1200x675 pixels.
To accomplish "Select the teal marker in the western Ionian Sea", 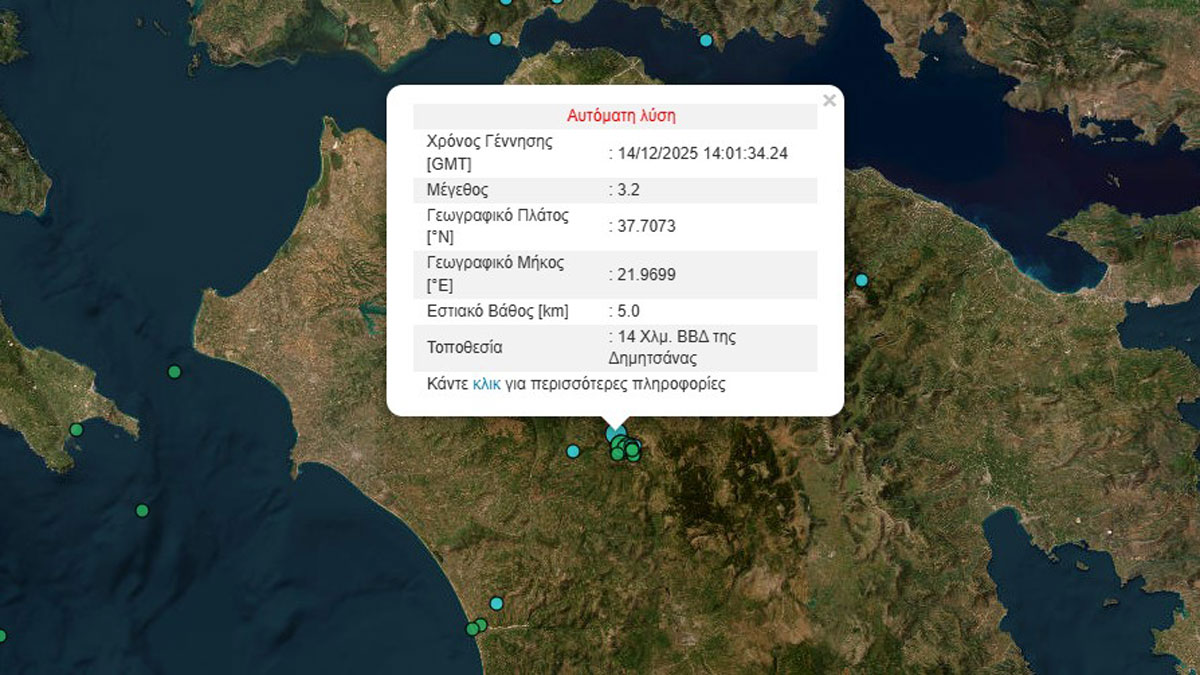I will pyautogui.click(x=174, y=371).
